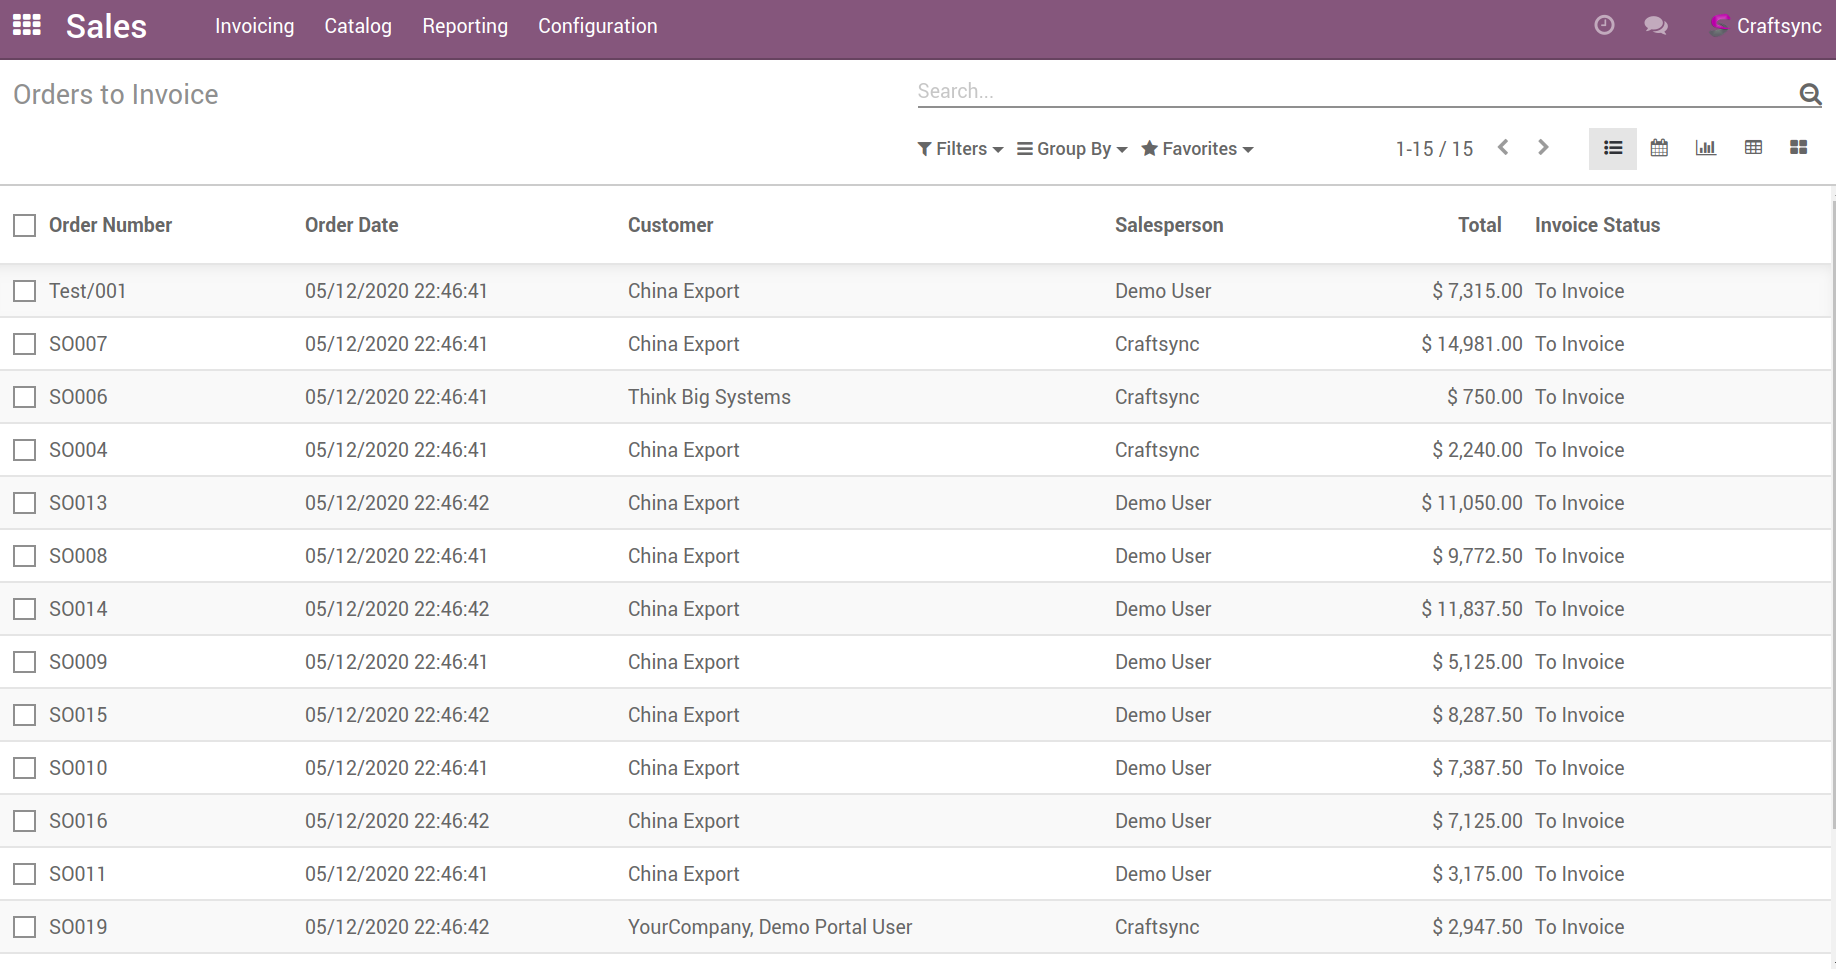The width and height of the screenshot is (1836, 969).
Task: Select the checkbox for order S0007
Action: (25, 344)
